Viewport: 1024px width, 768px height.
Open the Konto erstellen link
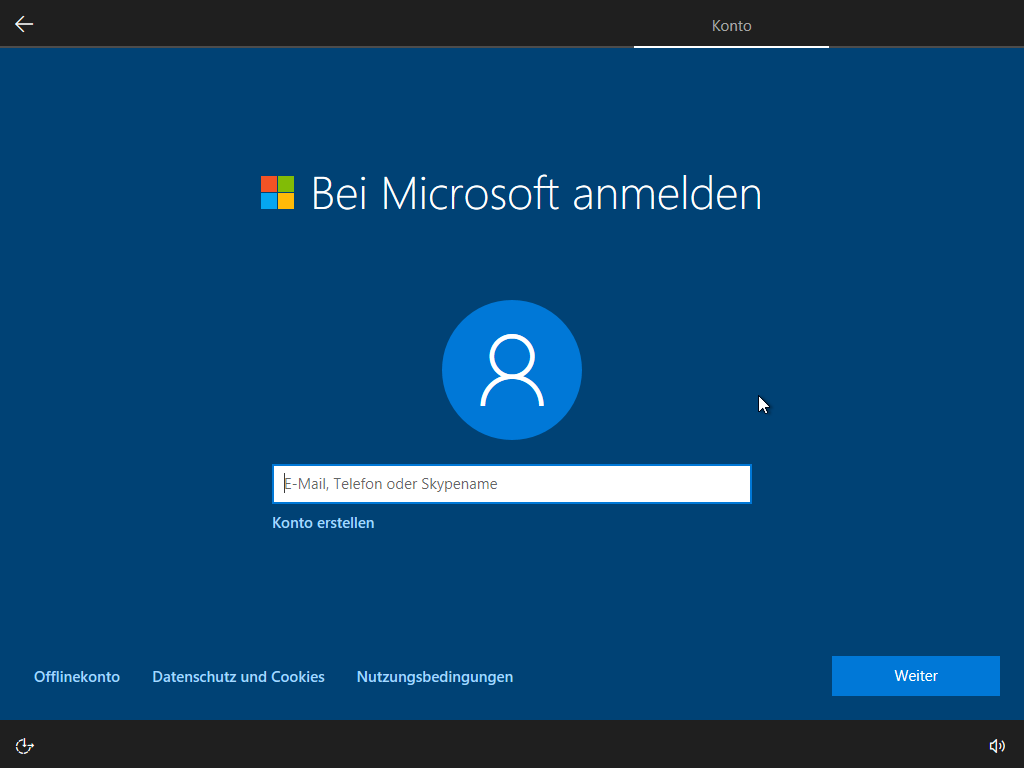pos(323,523)
